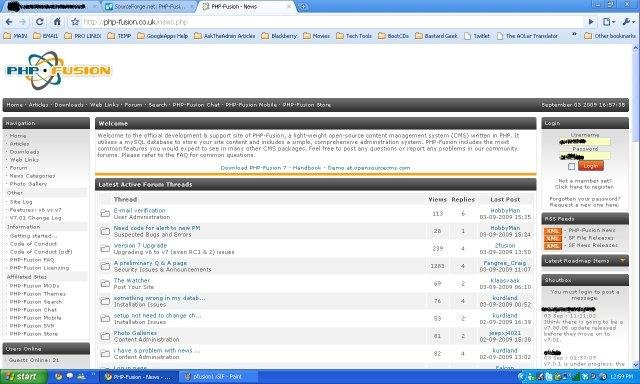Click folder icon of The Watcher thread
This screenshot has height=384, width=640.
[x=105, y=284]
